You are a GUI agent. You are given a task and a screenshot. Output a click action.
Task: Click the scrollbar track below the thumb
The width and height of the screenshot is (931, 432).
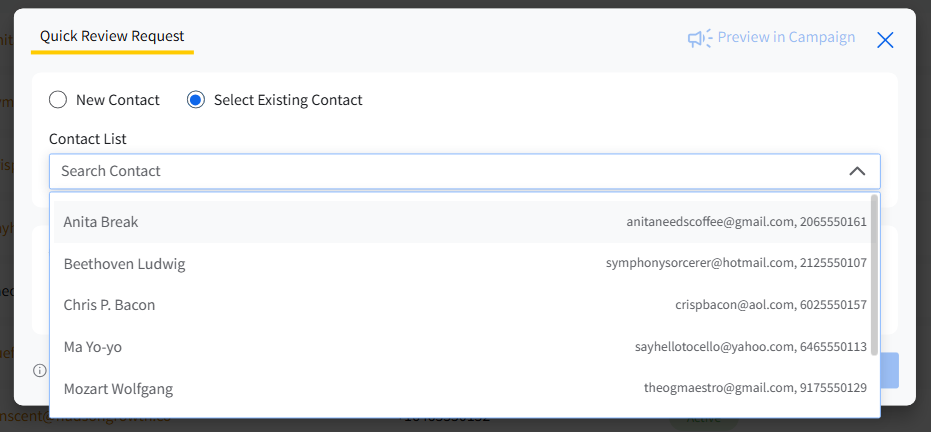[x=875, y=385]
